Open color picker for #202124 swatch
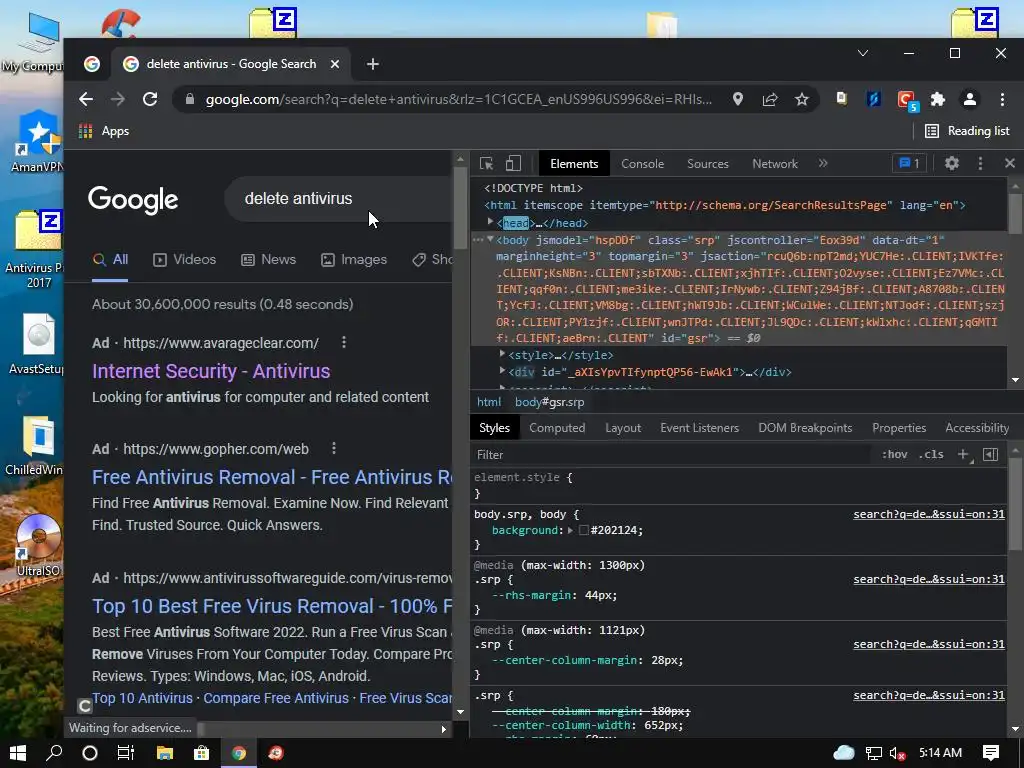The image size is (1024, 768). pyautogui.click(x=584, y=530)
